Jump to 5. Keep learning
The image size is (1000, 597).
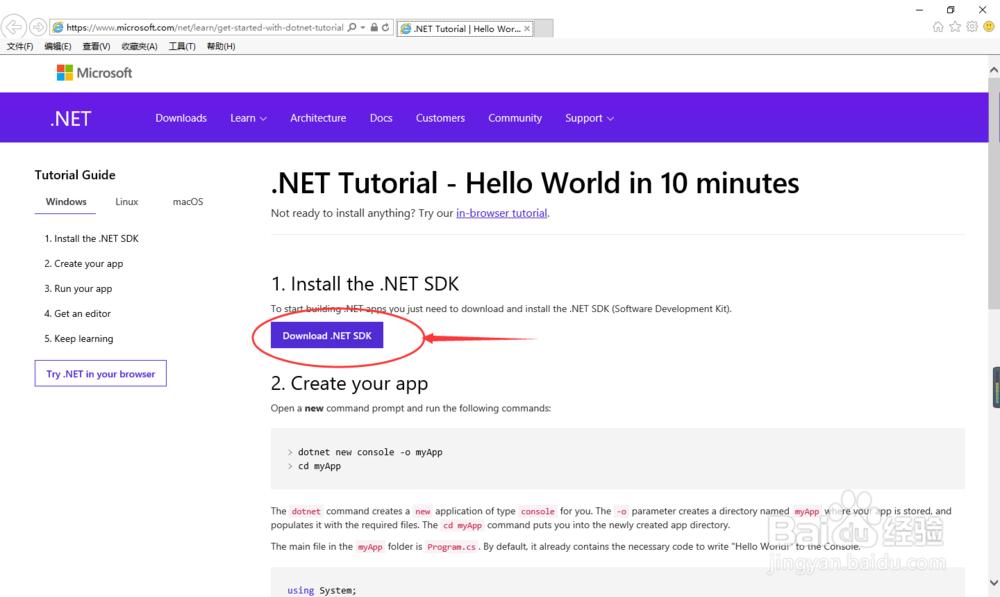point(78,338)
